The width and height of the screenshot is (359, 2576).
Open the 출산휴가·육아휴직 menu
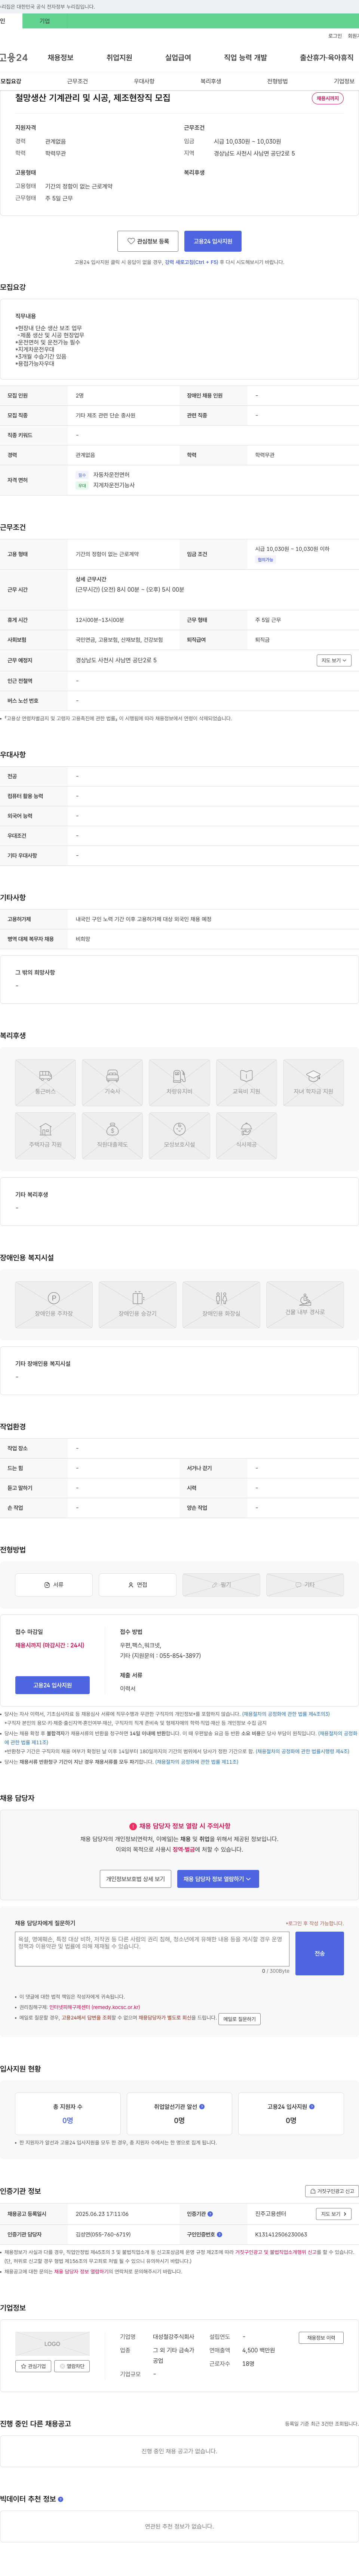326,58
